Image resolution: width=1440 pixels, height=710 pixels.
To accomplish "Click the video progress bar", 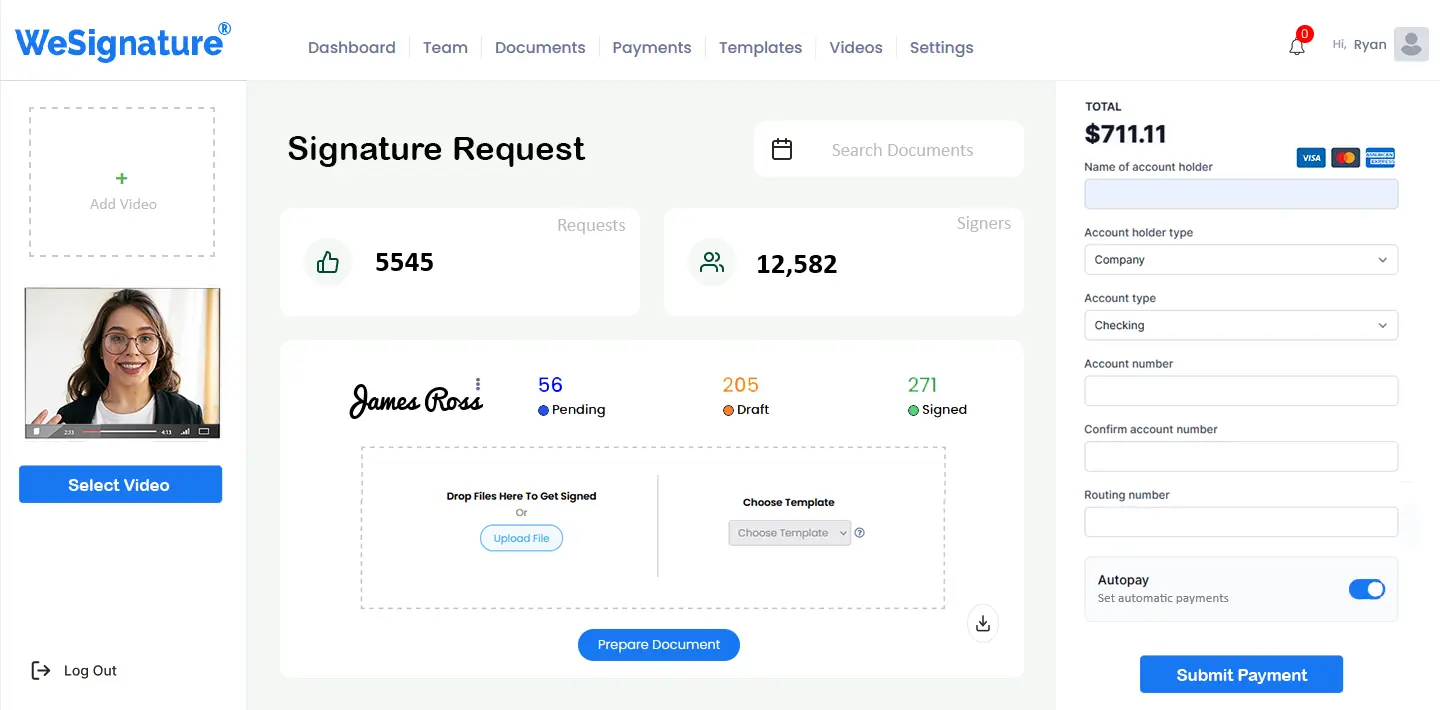I will tap(119, 431).
